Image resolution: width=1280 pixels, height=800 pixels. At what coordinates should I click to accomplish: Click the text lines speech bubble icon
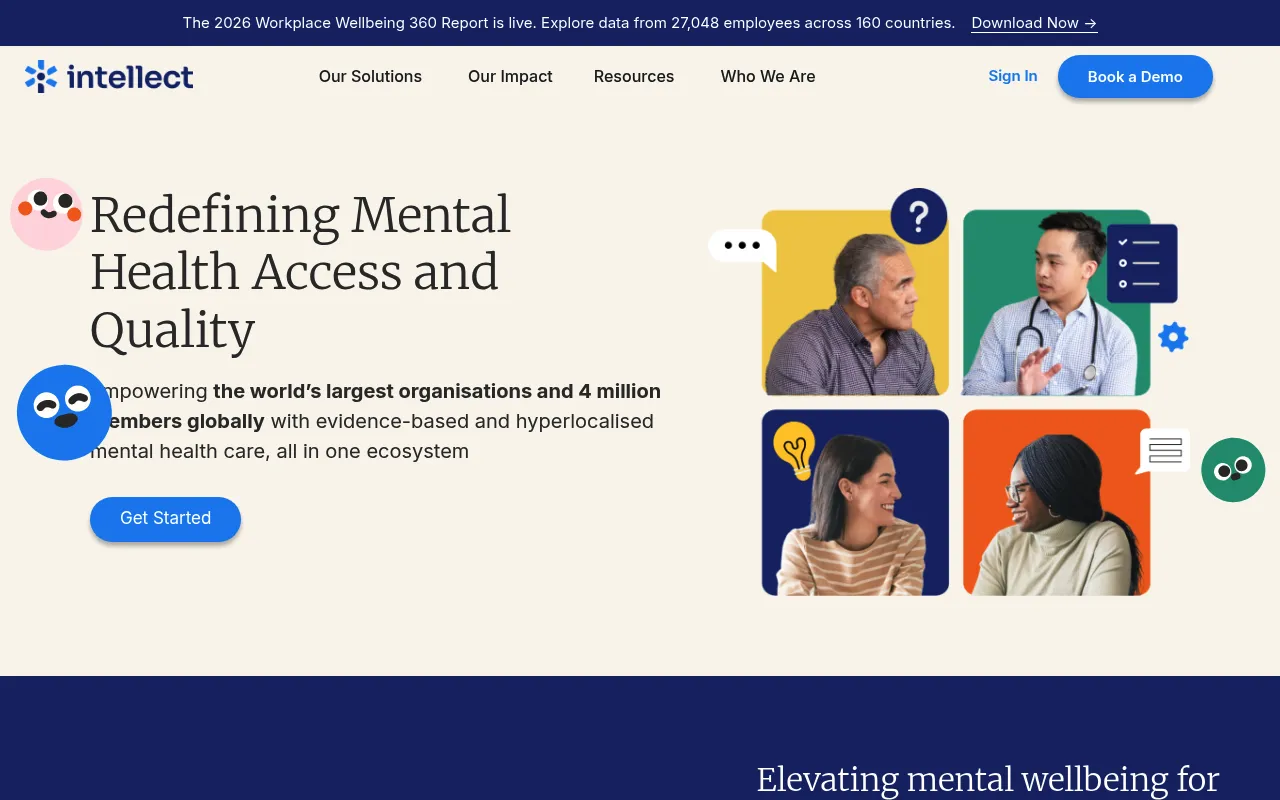coord(1164,451)
